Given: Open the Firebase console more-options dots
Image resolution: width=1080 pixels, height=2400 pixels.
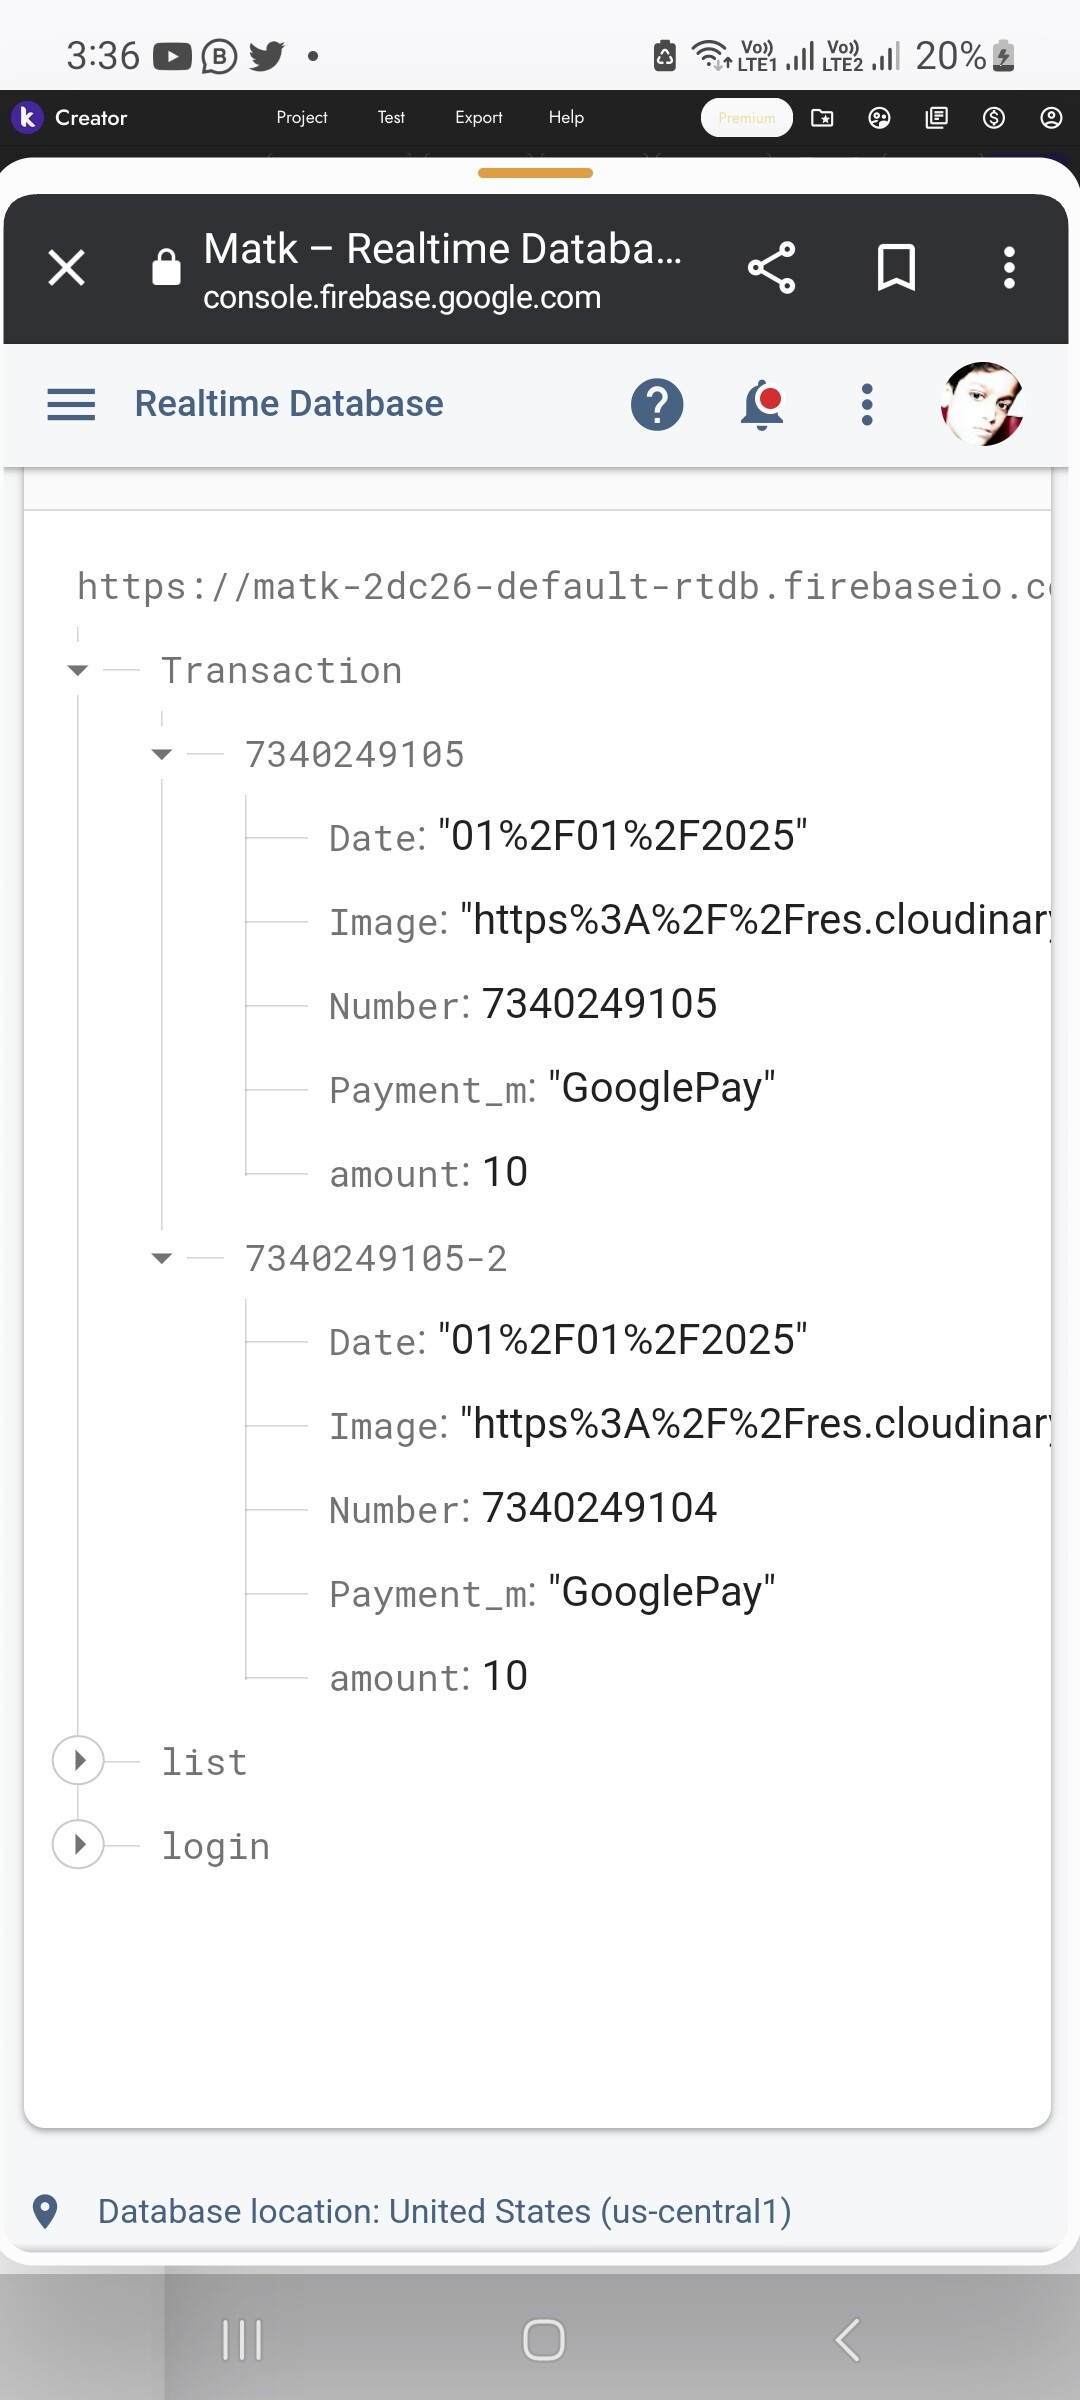Looking at the screenshot, I should click(867, 405).
